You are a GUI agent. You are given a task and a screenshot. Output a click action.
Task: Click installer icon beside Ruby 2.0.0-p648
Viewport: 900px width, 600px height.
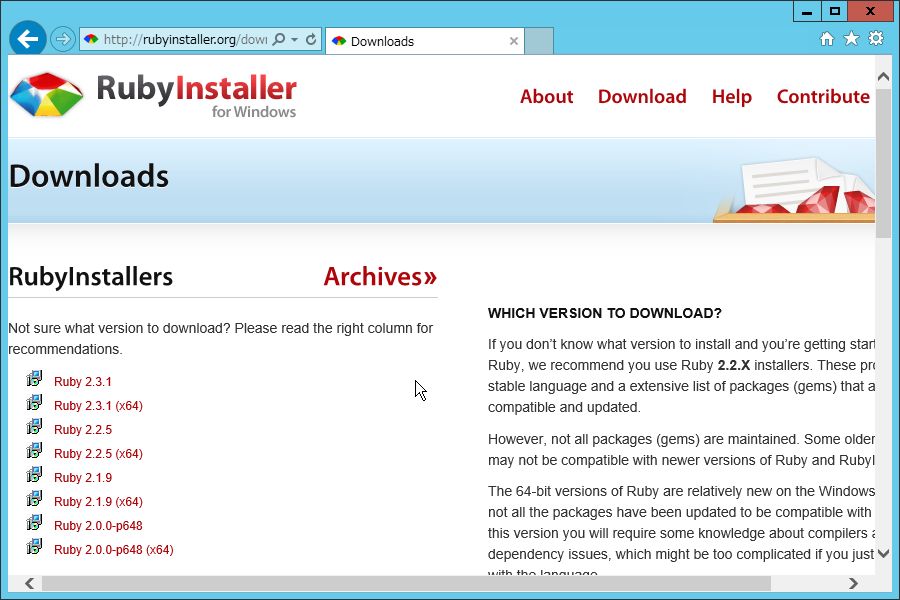34,522
